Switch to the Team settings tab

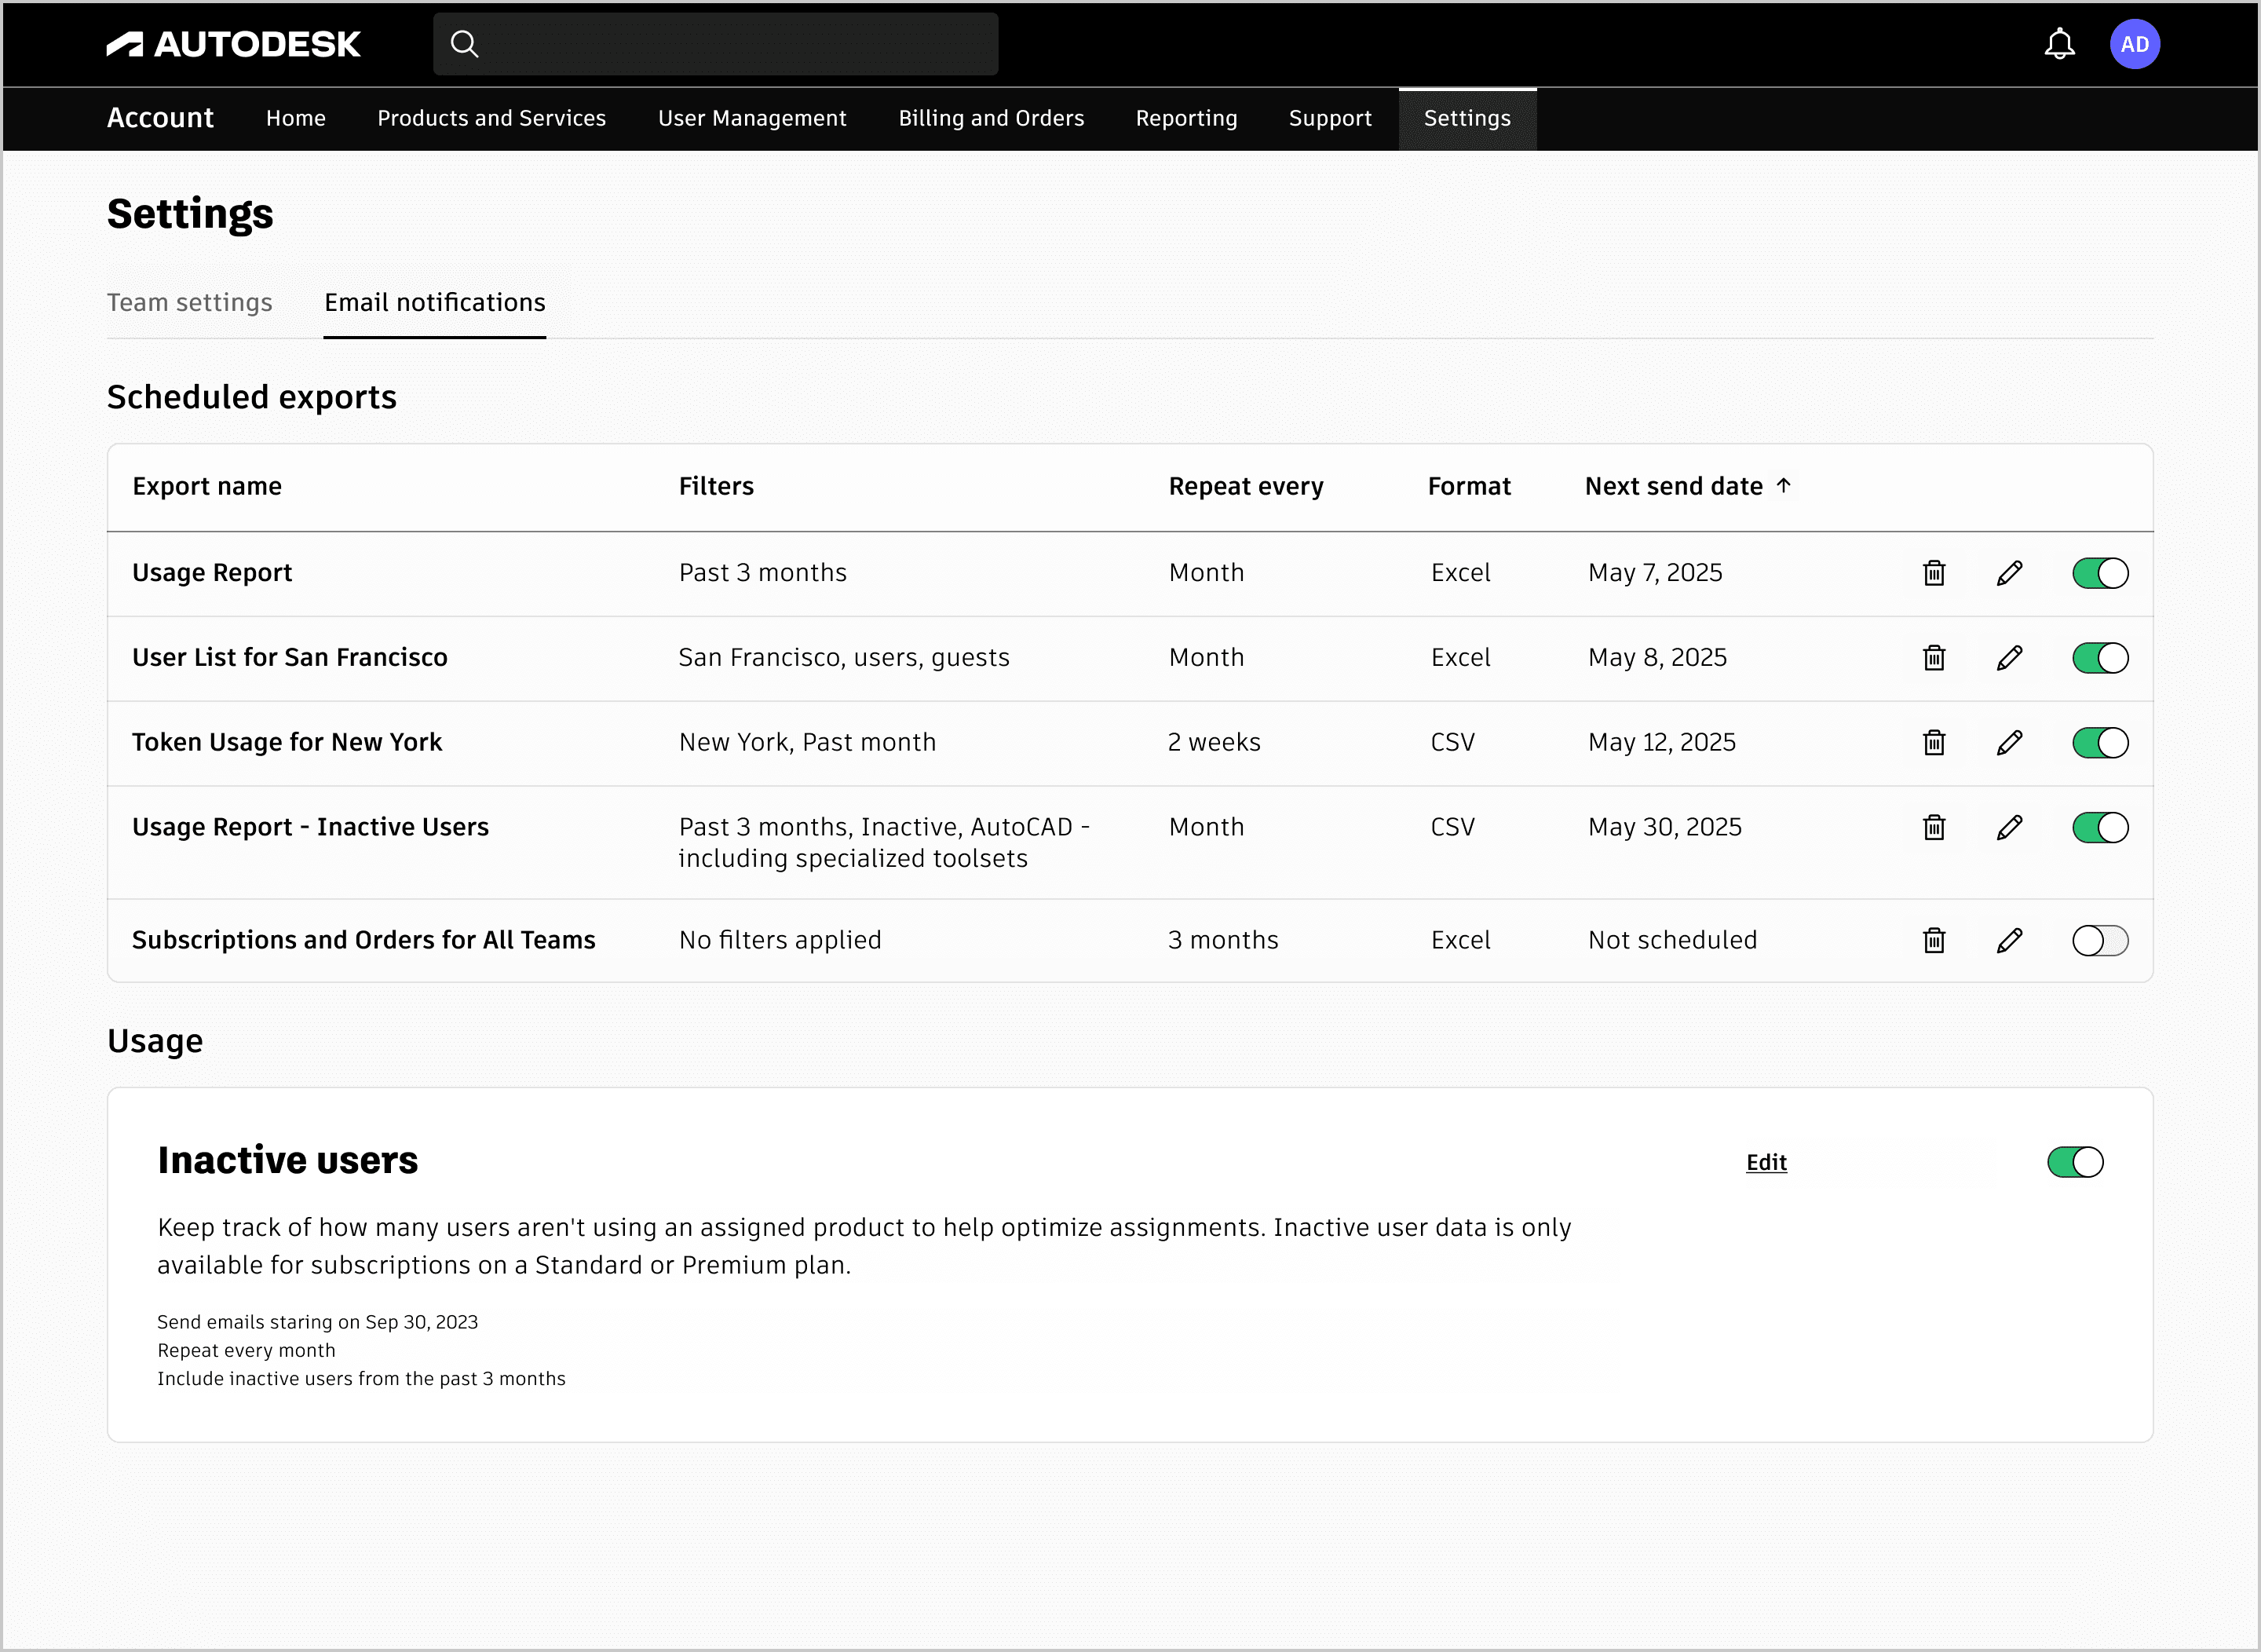coord(189,303)
